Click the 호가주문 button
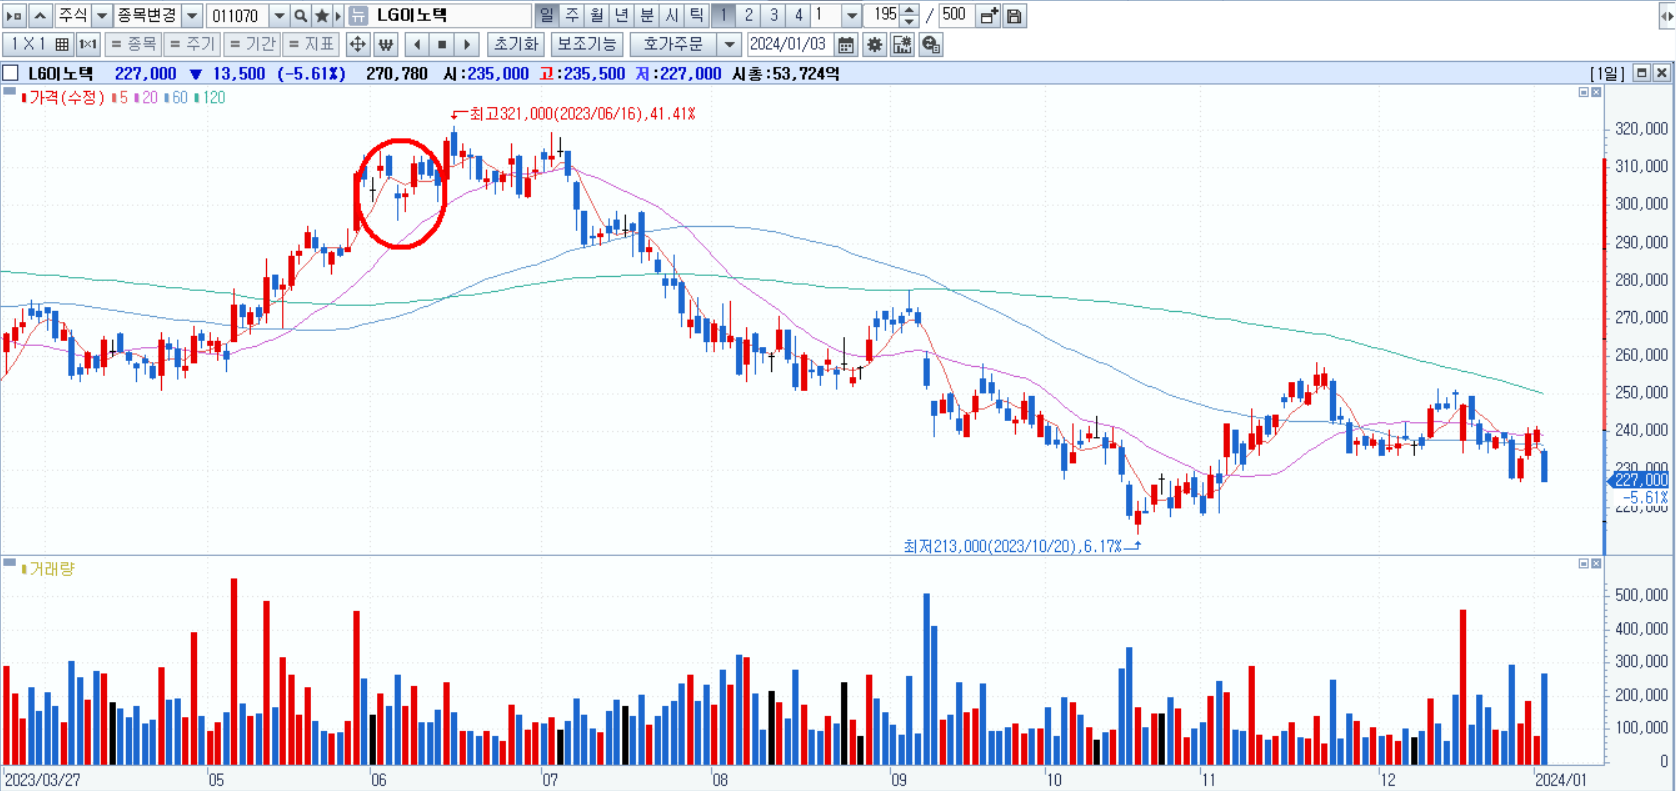Screen dimensions: 1676x791 click(x=673, y=44)
